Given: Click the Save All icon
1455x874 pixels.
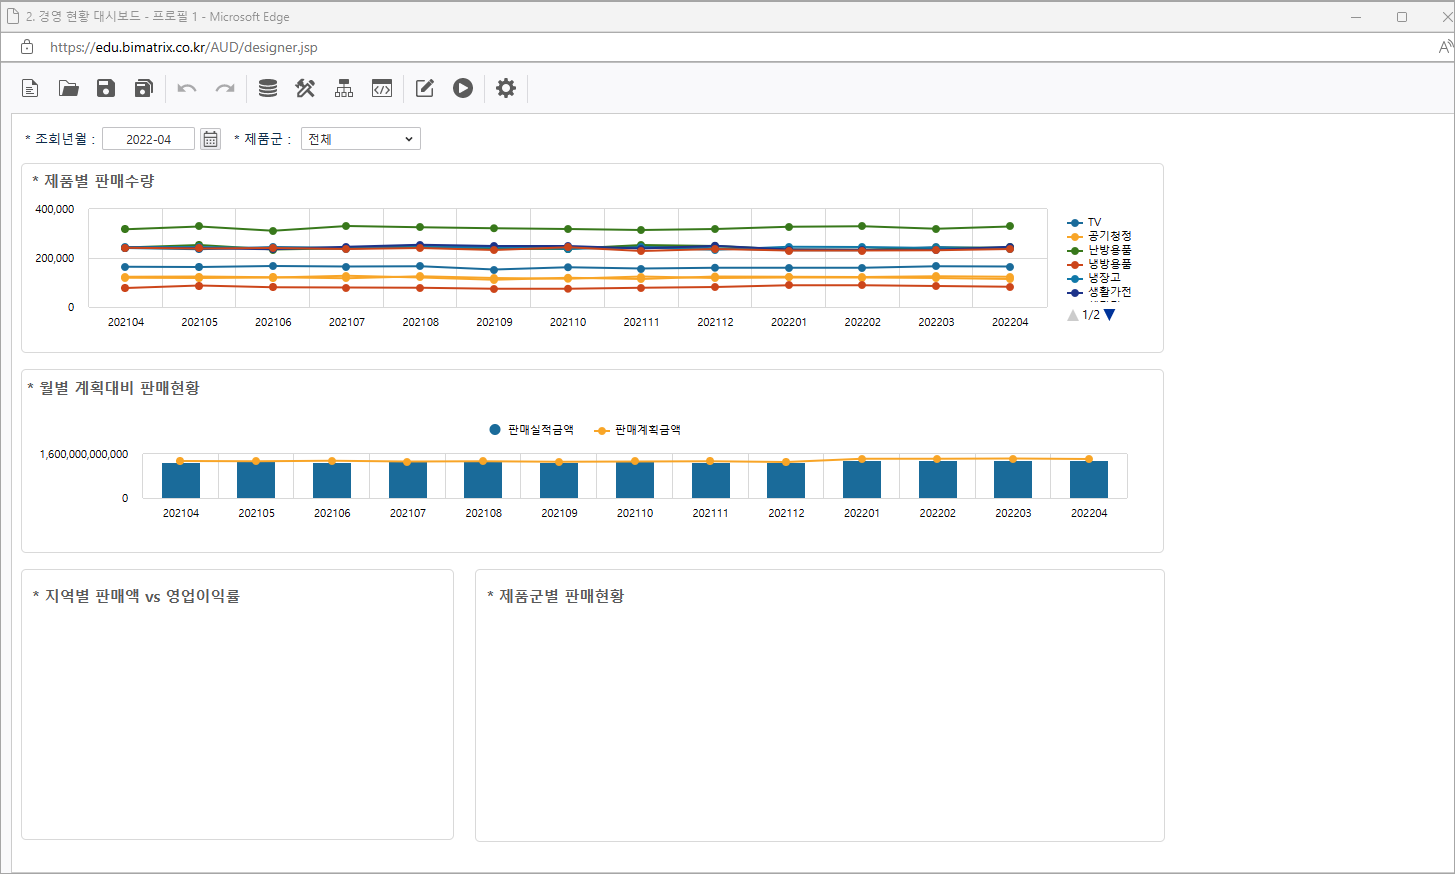Looking at the screenshot, I should click(x=144, y=88).
